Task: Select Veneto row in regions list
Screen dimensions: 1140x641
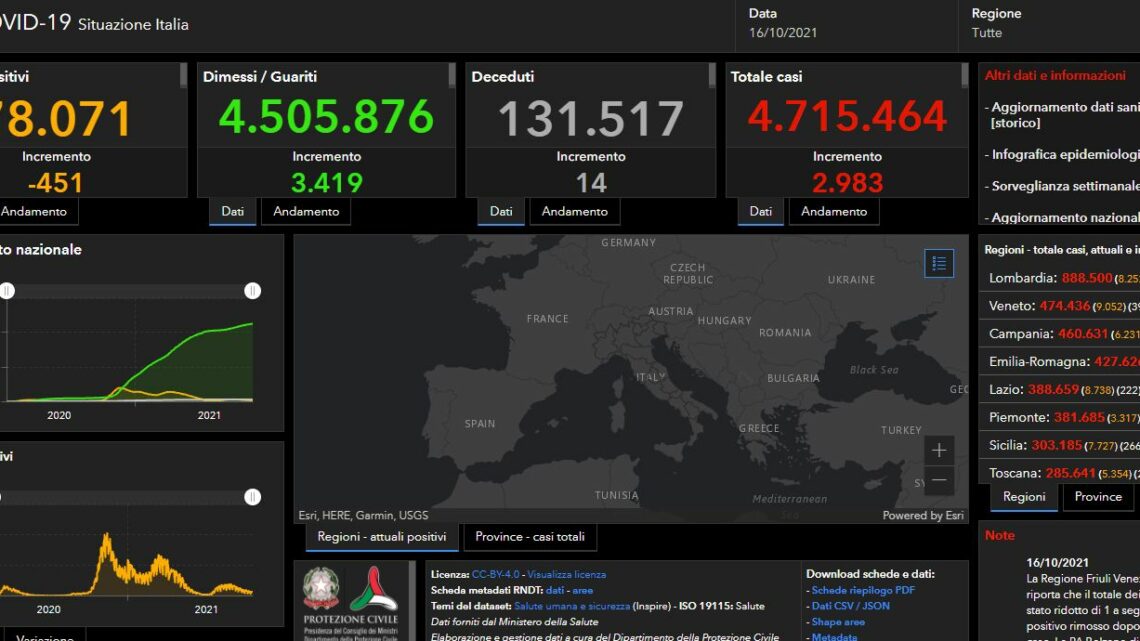Action: point(1059,306)
